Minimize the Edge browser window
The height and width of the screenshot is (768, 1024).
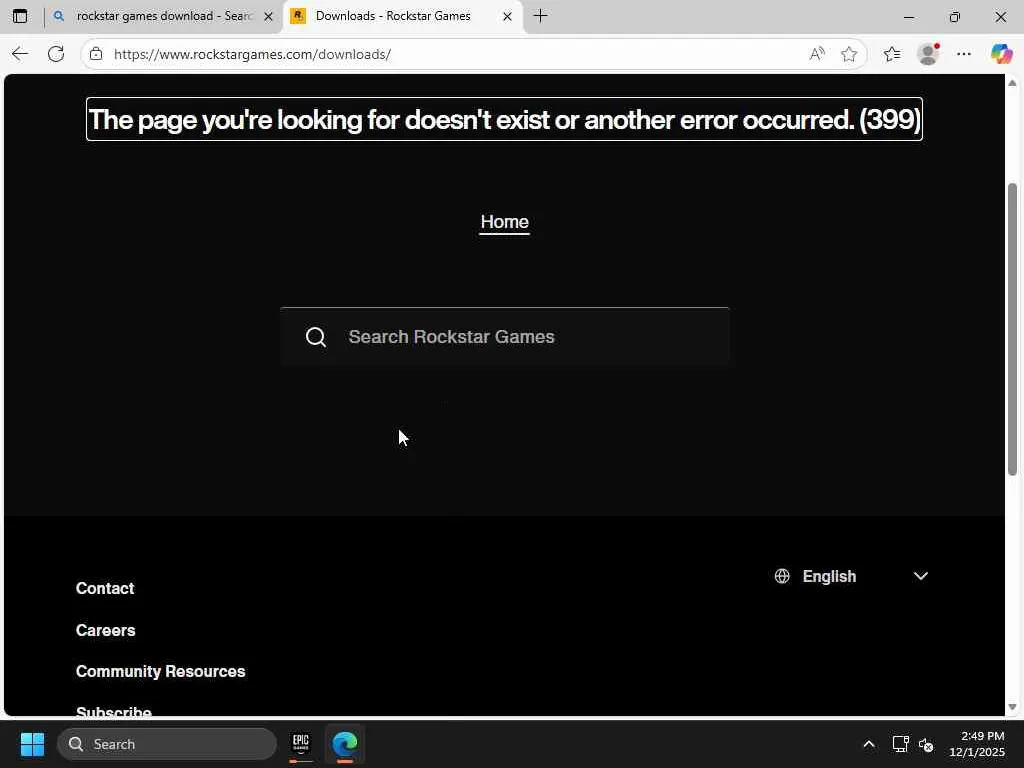tap(908, 16)
